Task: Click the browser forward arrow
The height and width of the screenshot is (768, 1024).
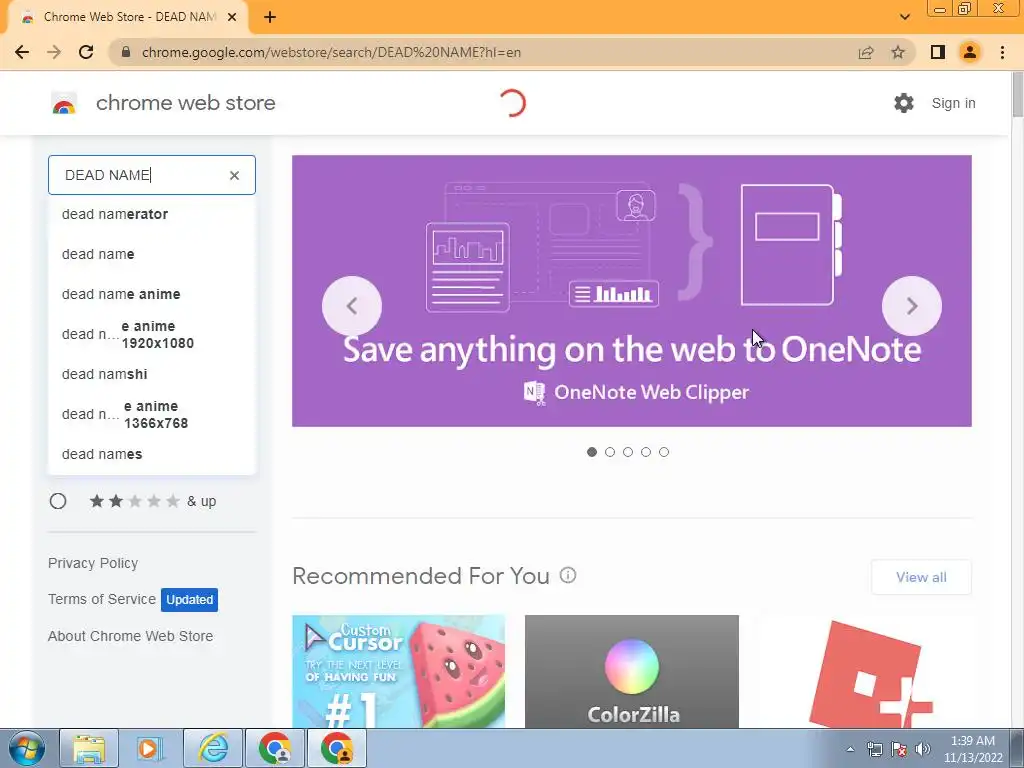Action: [x=54, y=52]
